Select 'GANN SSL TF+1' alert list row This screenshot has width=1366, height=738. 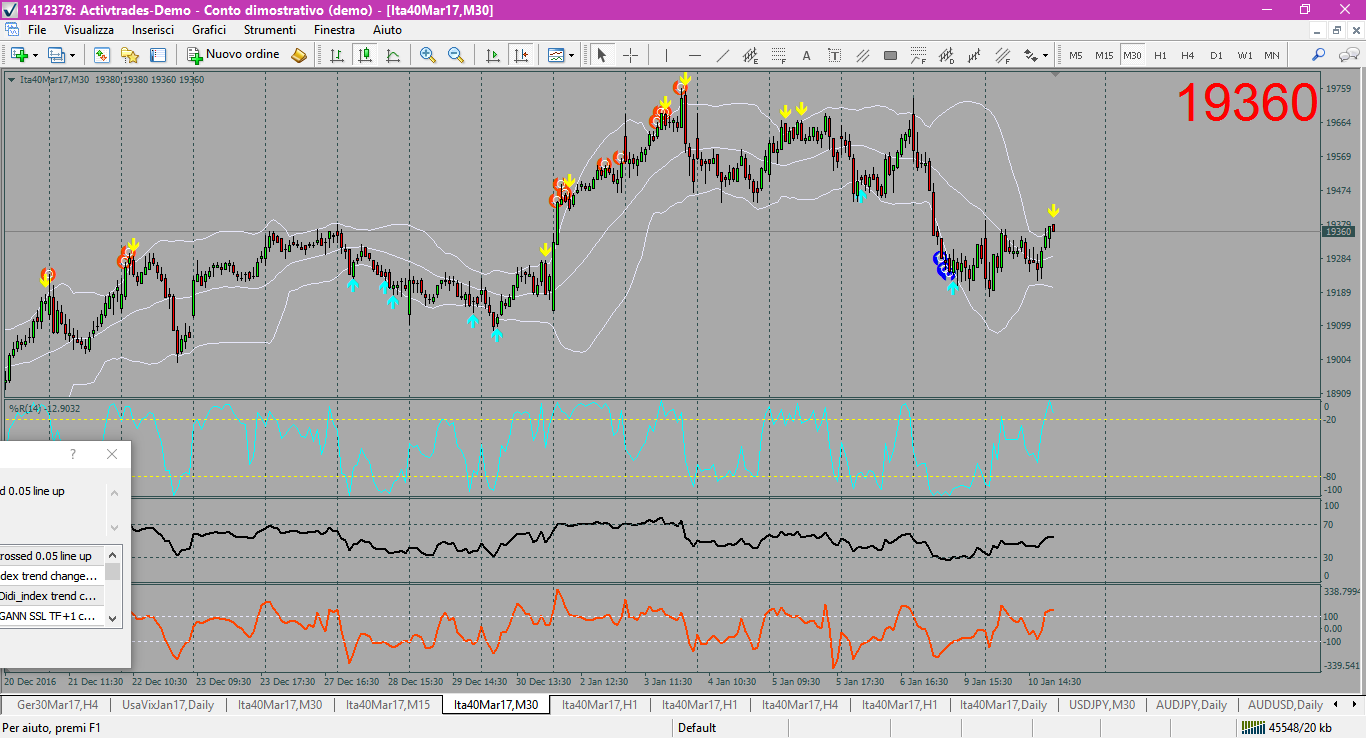click(x=51, y=616)
